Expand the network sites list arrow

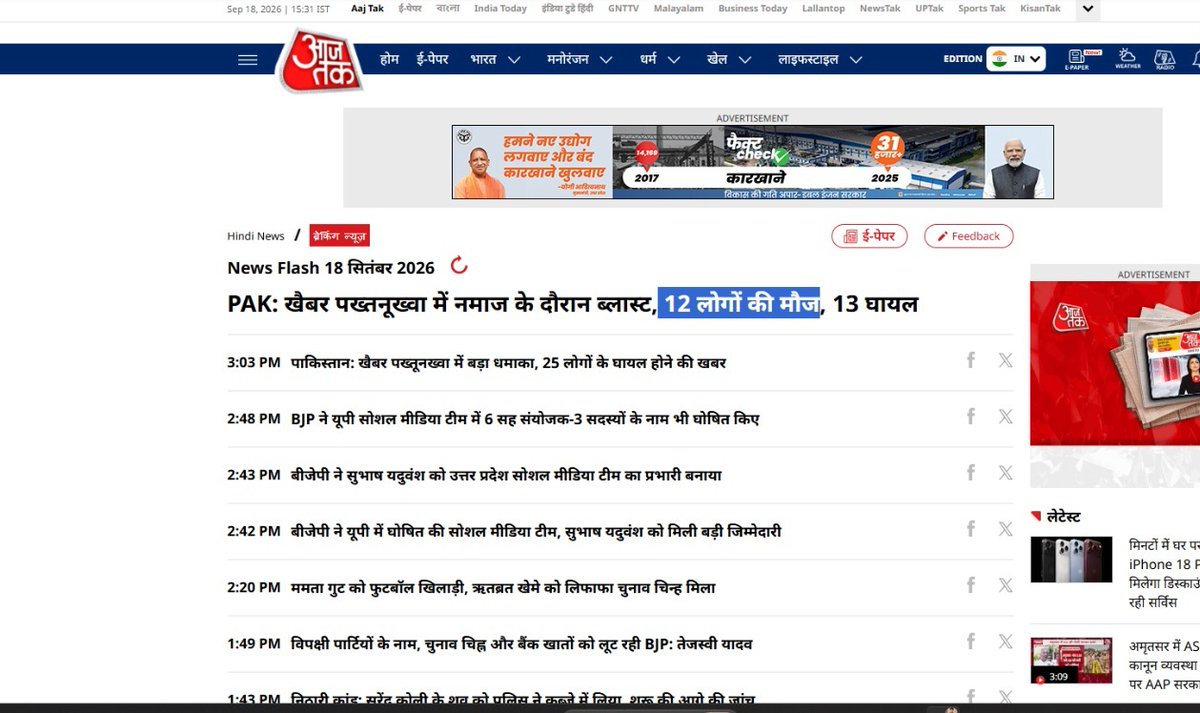pyautogui.click(x=1089, y=10)
